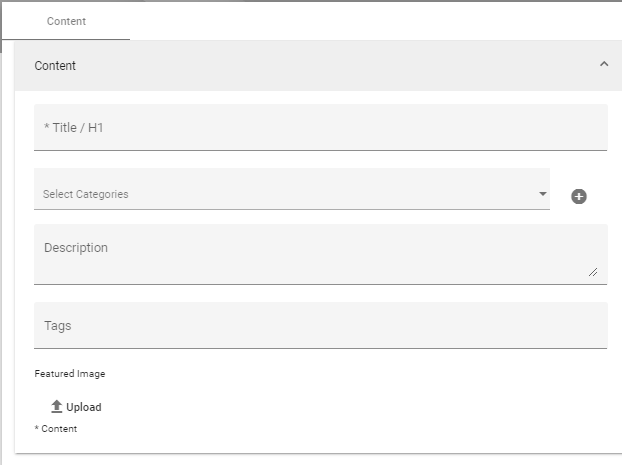Click the Content panel header title
This screenshot has height=465, width=622.
click(55, 65)
